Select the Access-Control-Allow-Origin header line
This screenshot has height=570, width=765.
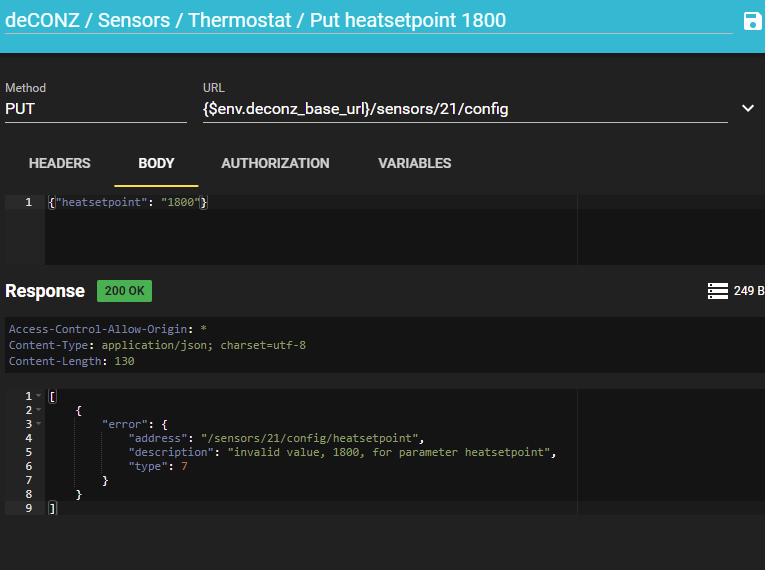(x=108, y=329)
